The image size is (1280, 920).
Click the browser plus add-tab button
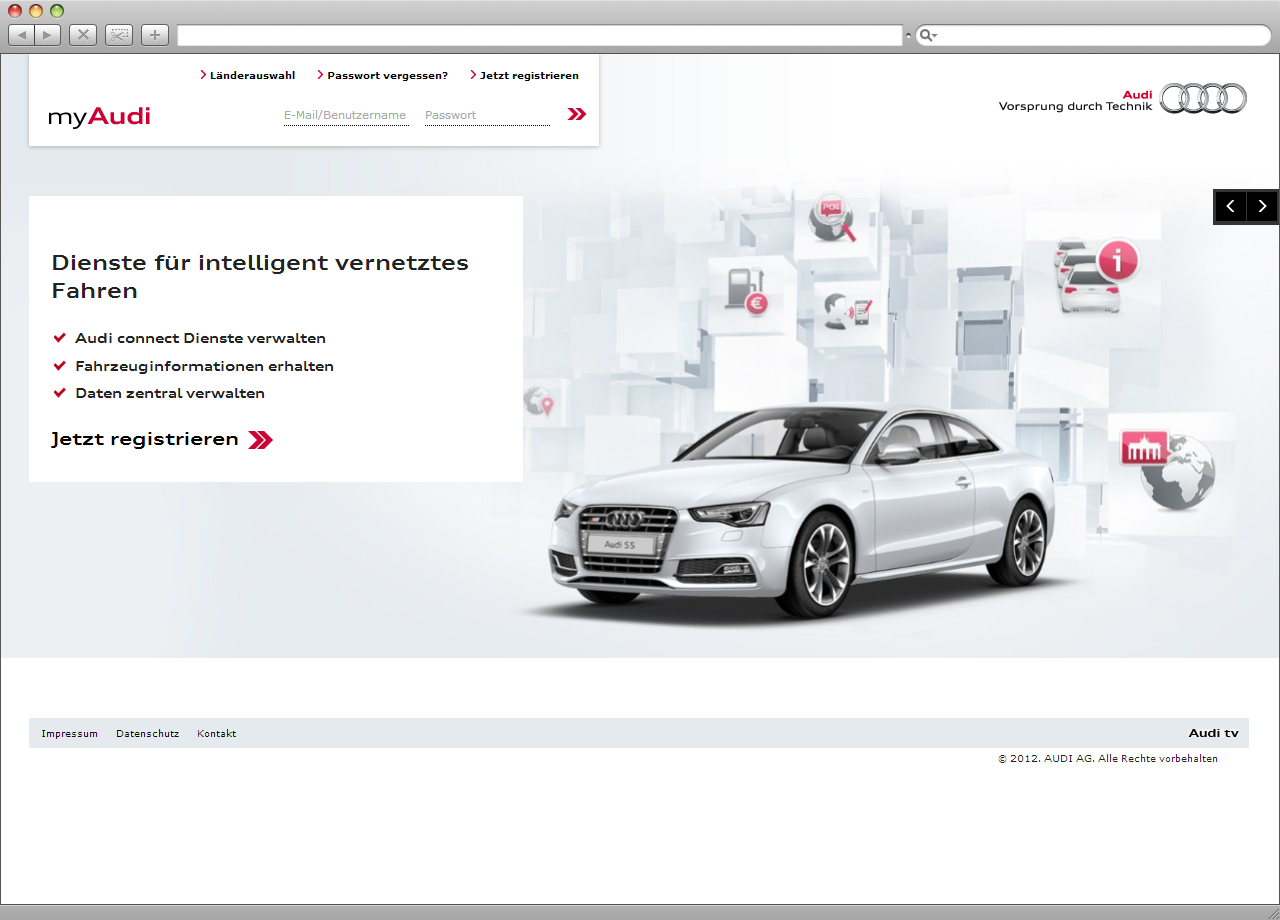154,35
